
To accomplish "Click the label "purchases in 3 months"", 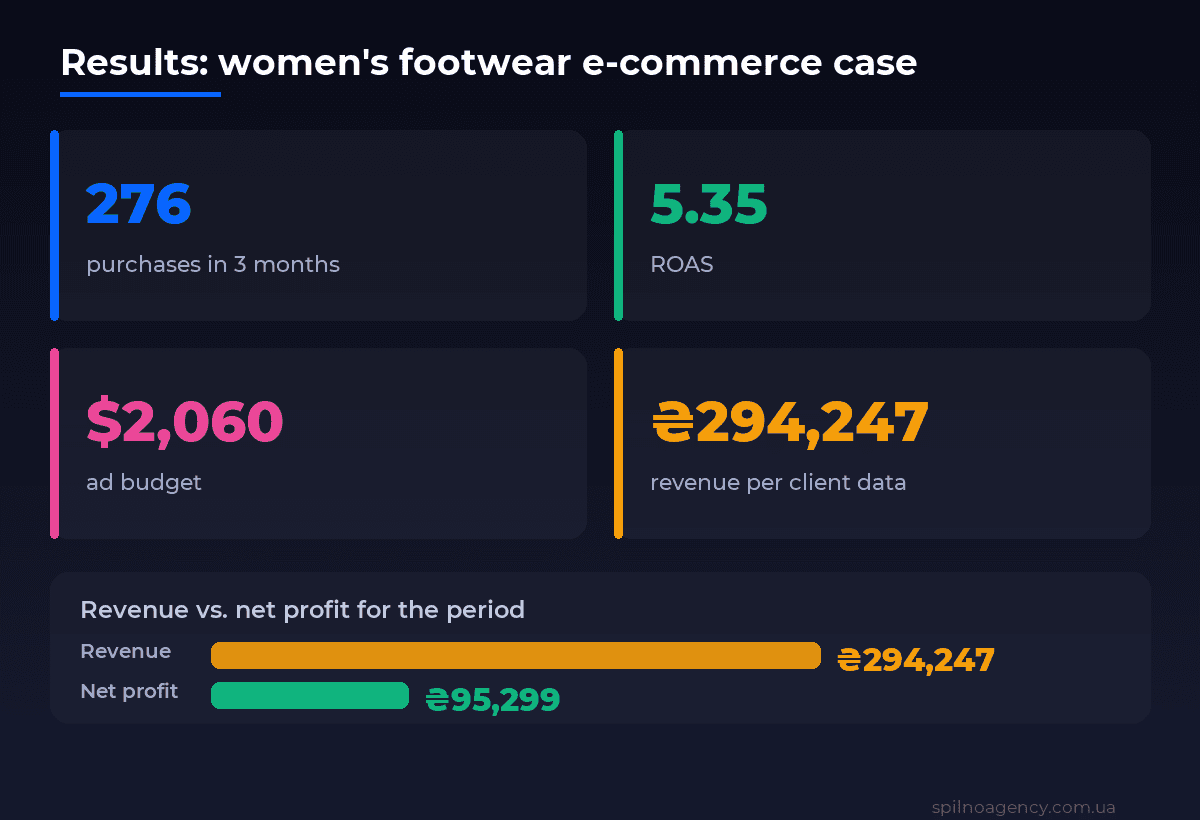I will [x=213, y=265].
